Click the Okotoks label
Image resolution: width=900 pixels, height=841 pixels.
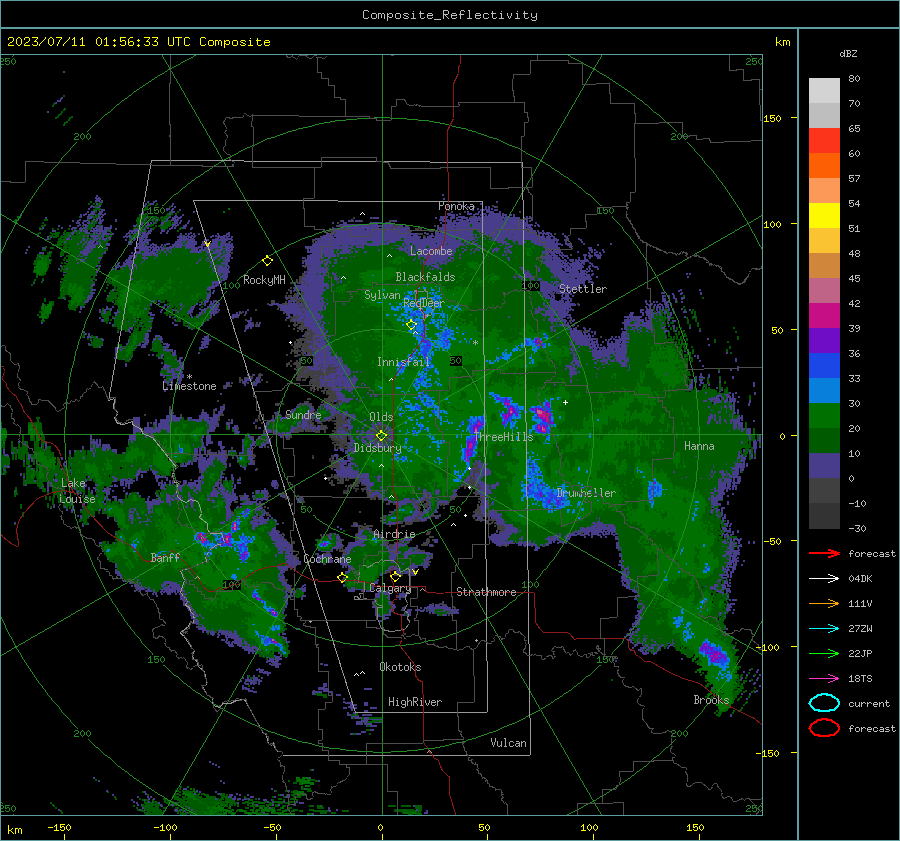pyautogui.click(x=400, y=667)
